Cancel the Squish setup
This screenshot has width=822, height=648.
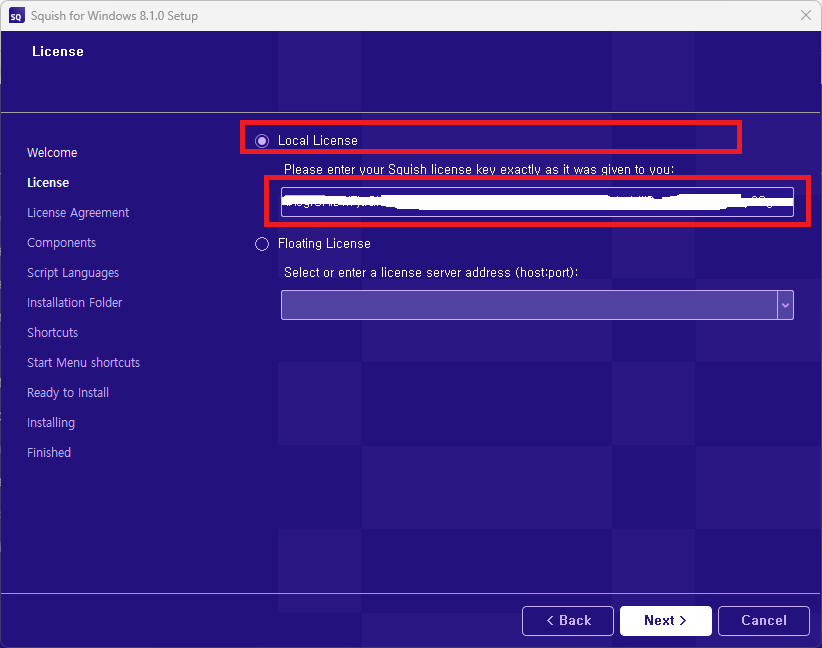point(764,621)
